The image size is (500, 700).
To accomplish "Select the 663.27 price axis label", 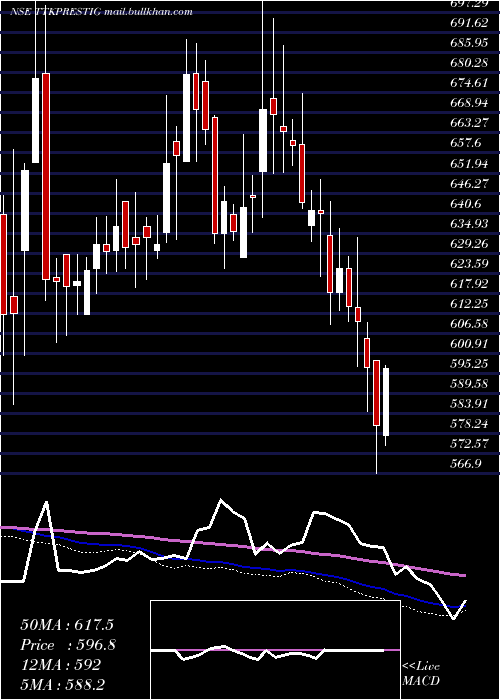I will click(469, 123).
